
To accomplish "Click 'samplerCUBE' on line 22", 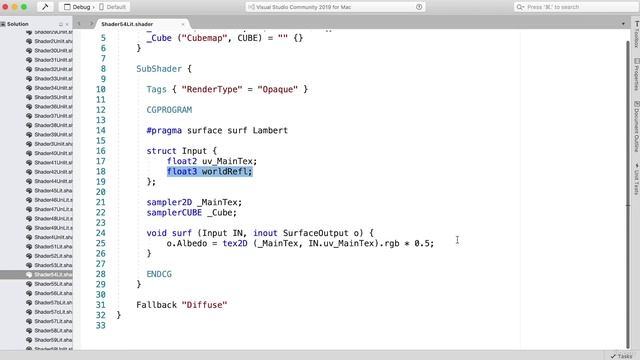I will click(x=174, y=213).
